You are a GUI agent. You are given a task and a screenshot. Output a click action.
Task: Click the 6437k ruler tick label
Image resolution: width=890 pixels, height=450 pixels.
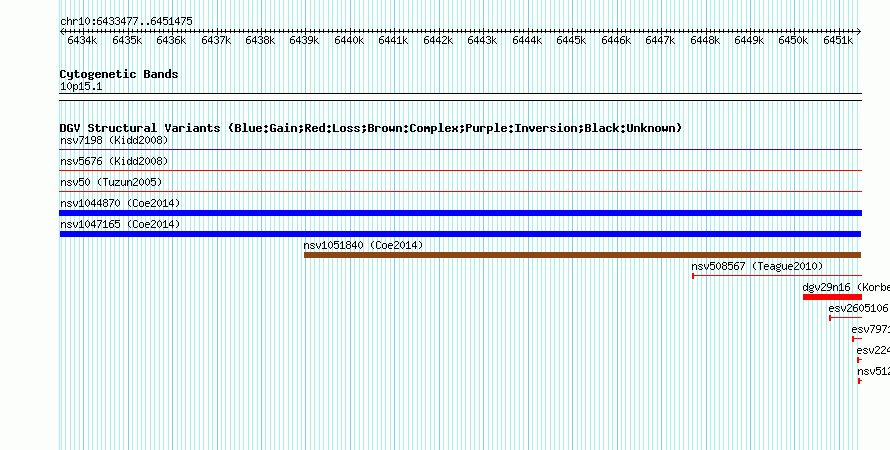pos(216,40)
